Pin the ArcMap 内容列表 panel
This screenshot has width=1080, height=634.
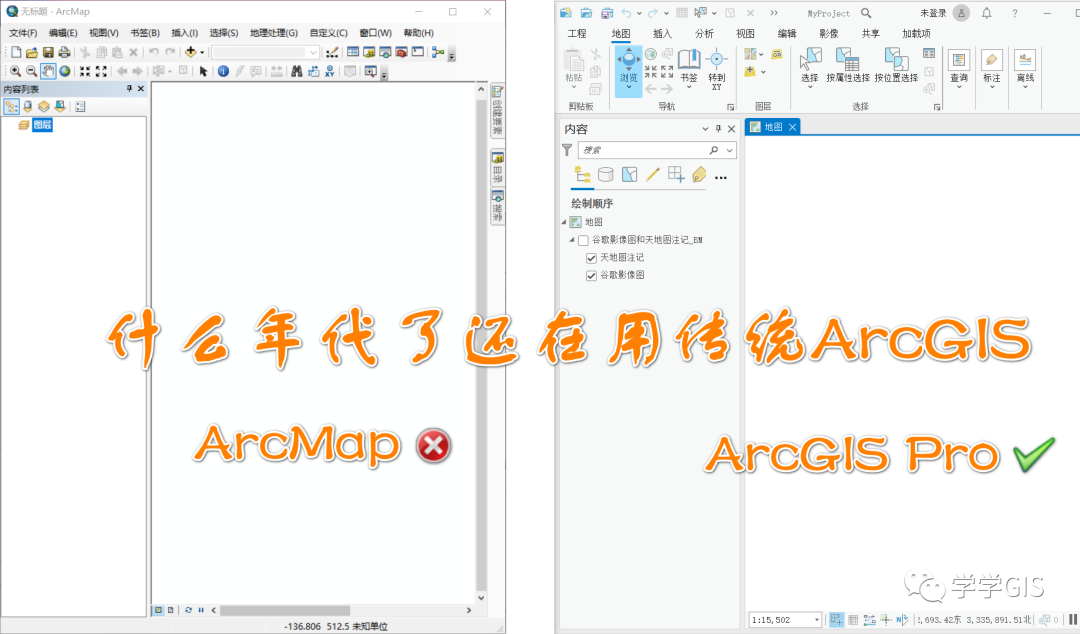point(129,89)
